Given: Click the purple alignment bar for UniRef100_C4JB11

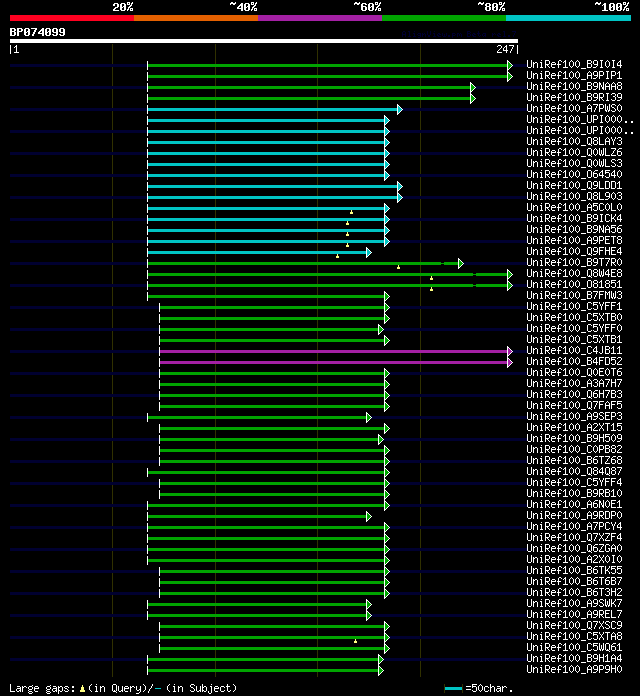Looking at the screenshot, I should (334, 351).
